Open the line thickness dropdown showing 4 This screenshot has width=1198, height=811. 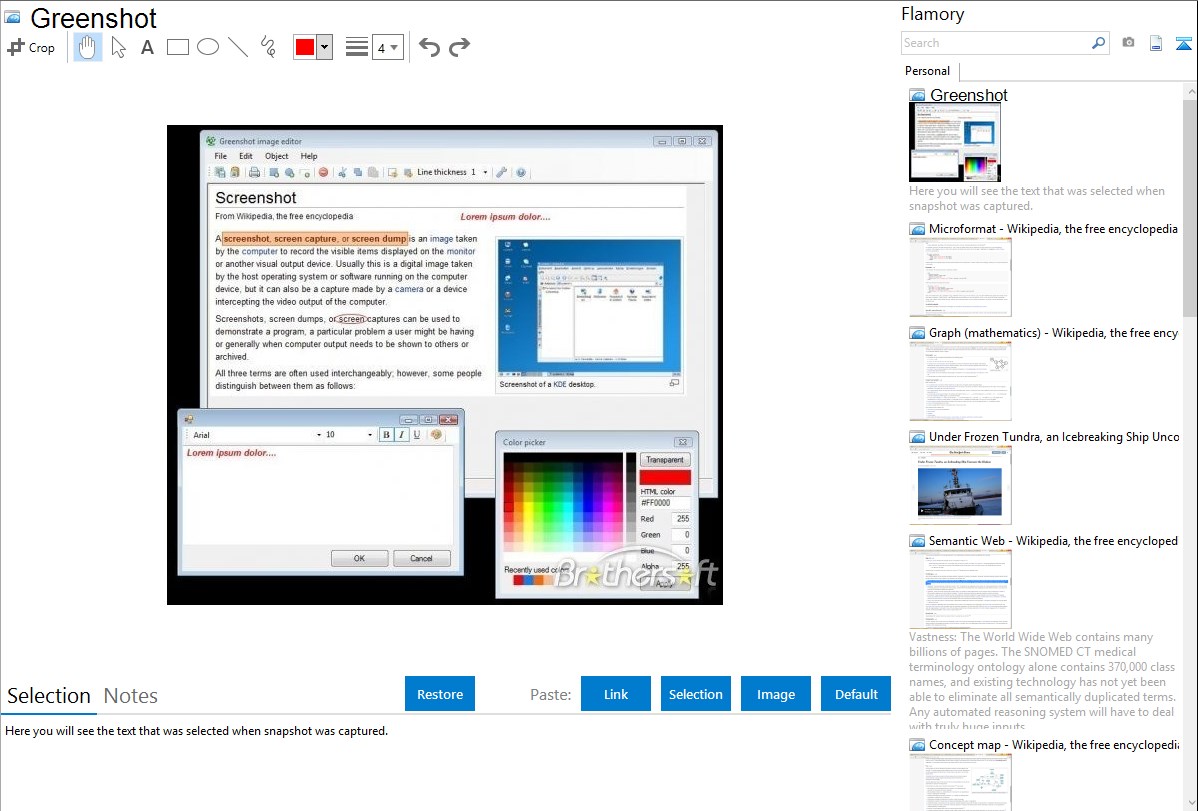tap(387, 47)
